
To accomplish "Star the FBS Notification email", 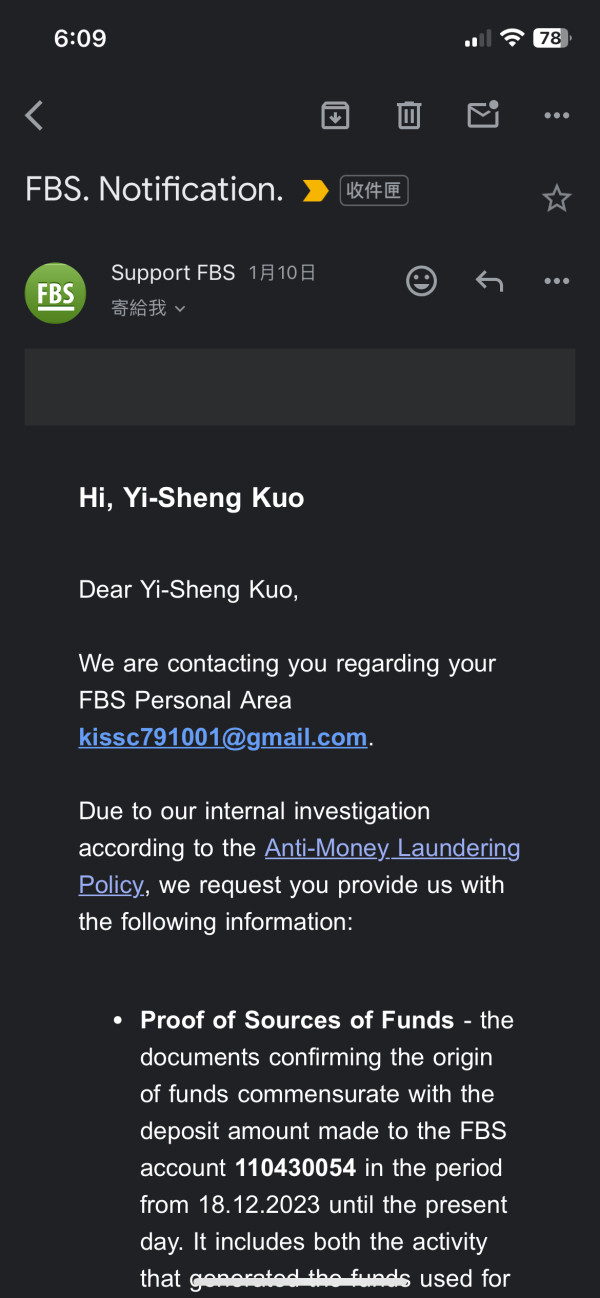I will tap(556, 198).
